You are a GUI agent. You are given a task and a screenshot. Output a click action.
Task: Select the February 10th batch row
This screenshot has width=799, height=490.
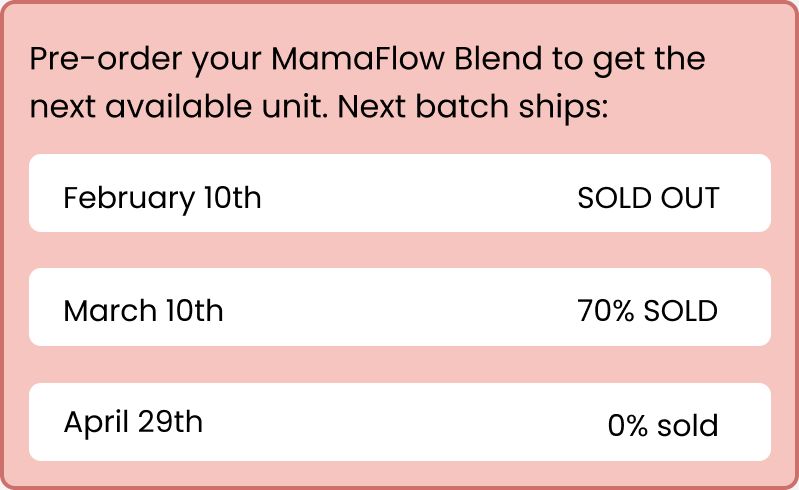[x=400, y=193]
